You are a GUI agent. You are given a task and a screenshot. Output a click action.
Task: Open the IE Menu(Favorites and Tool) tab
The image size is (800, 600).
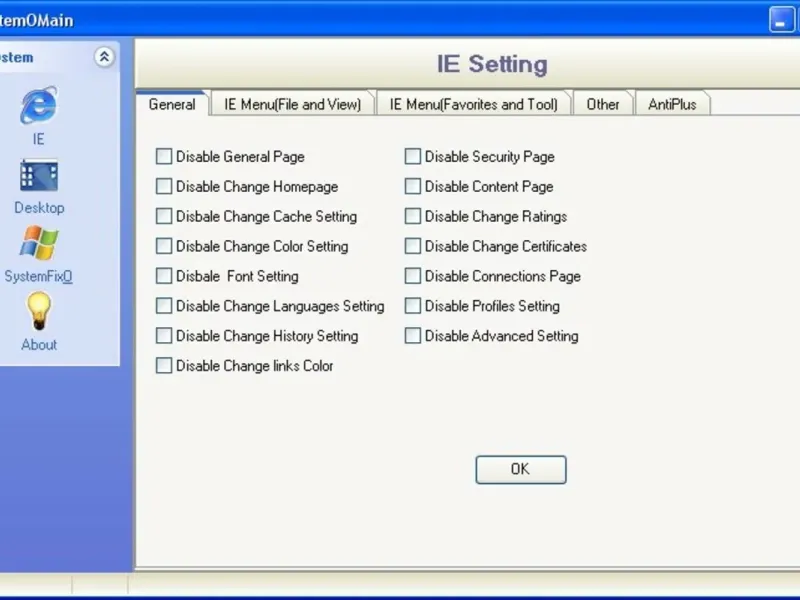[x=473, y=104]
